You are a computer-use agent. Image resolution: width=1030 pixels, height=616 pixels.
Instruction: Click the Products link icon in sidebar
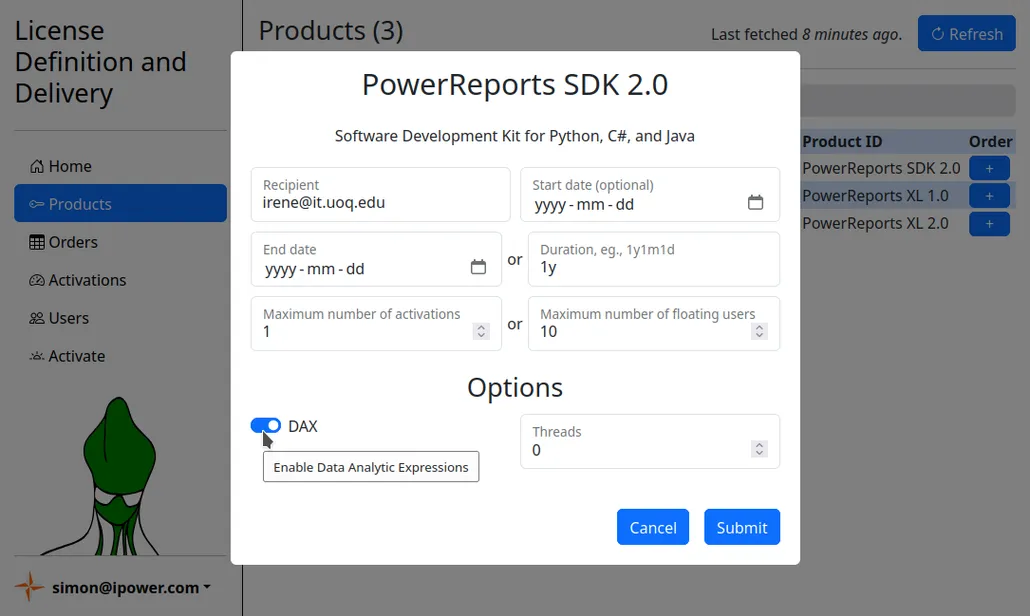38,204
